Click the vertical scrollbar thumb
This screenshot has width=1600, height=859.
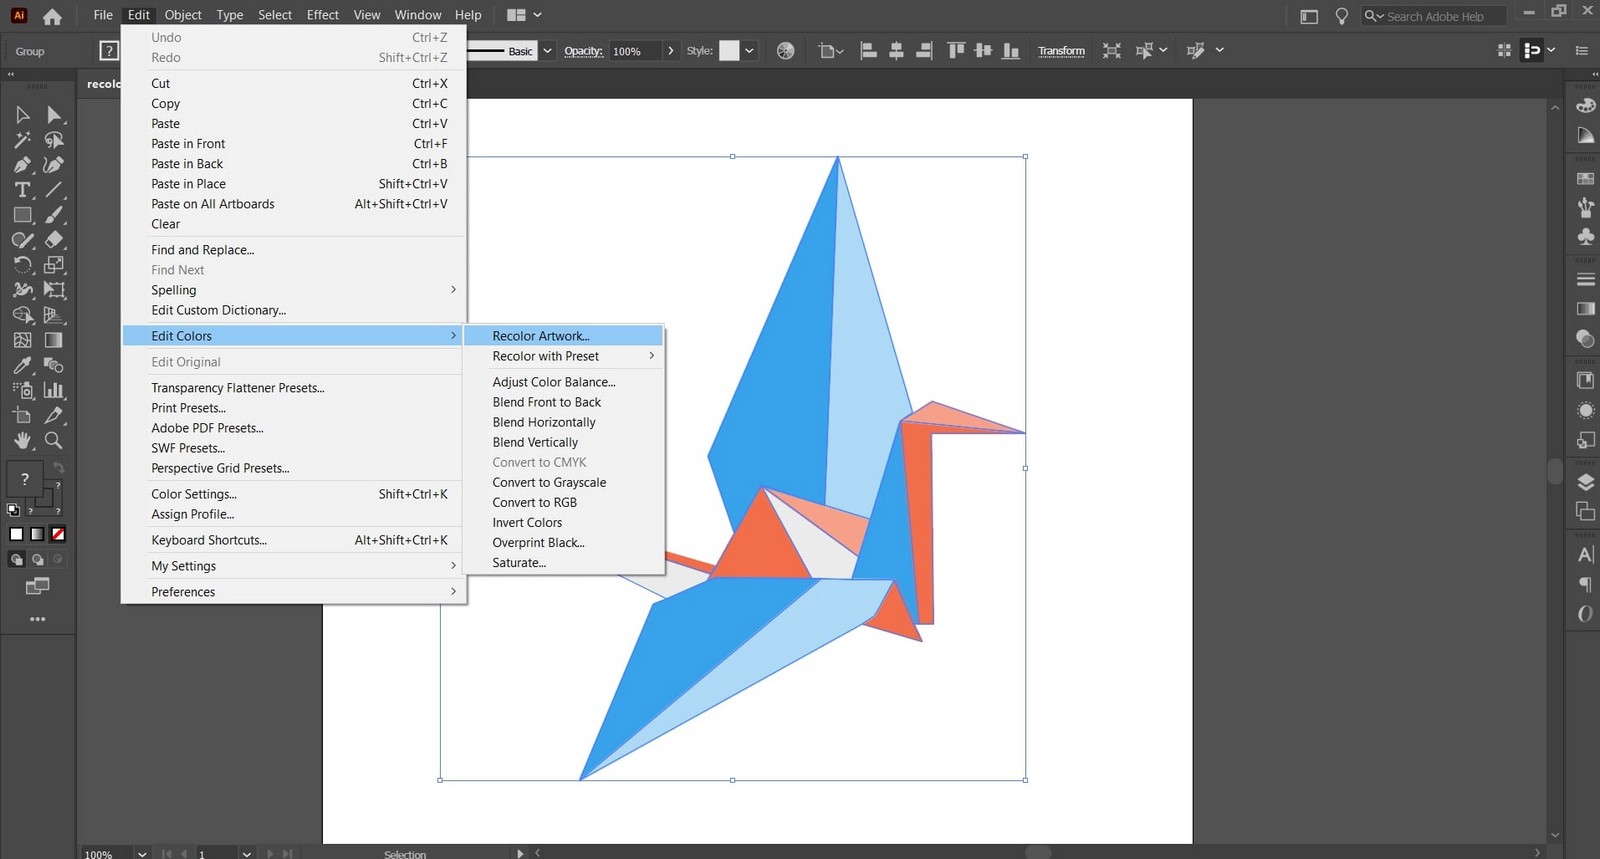pos(1554,471)
